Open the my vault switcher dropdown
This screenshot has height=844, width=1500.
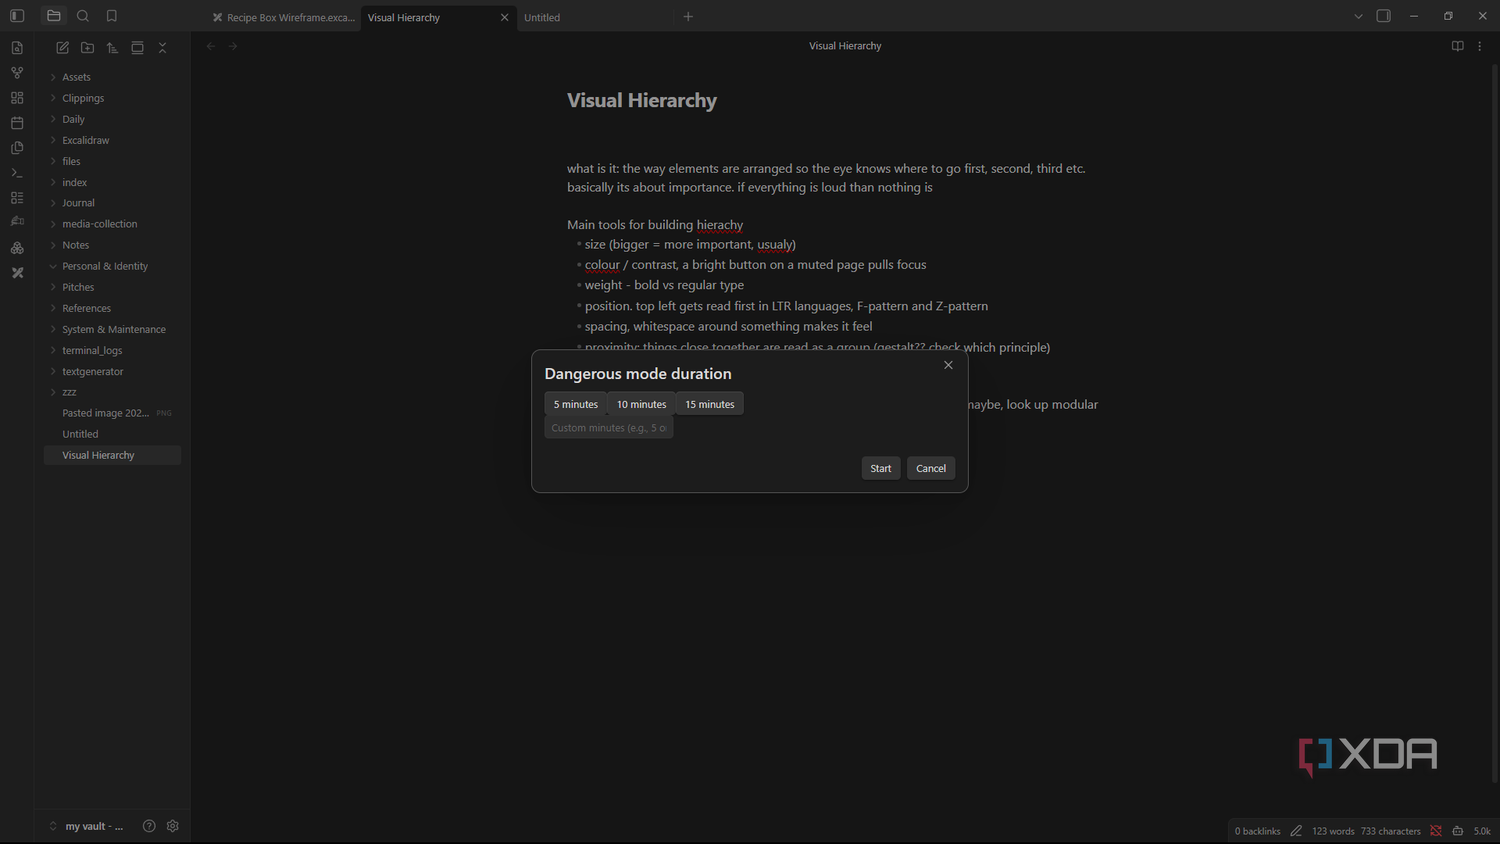[86, 826]
